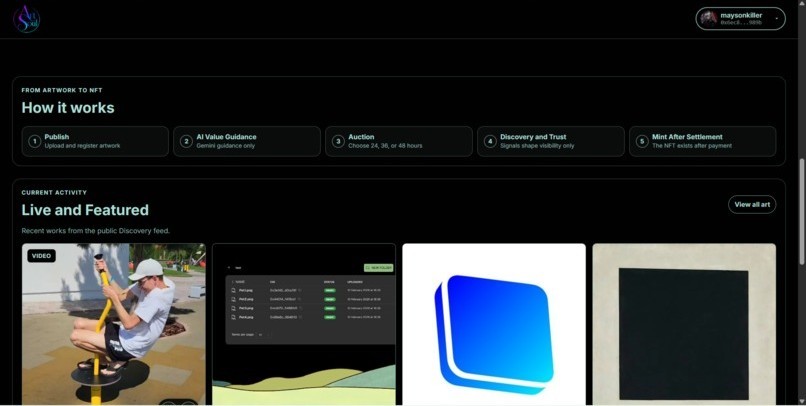This screenshot has height=406, width=806.
Task: Click the step 3 number circle
Action: click(338, 141)
